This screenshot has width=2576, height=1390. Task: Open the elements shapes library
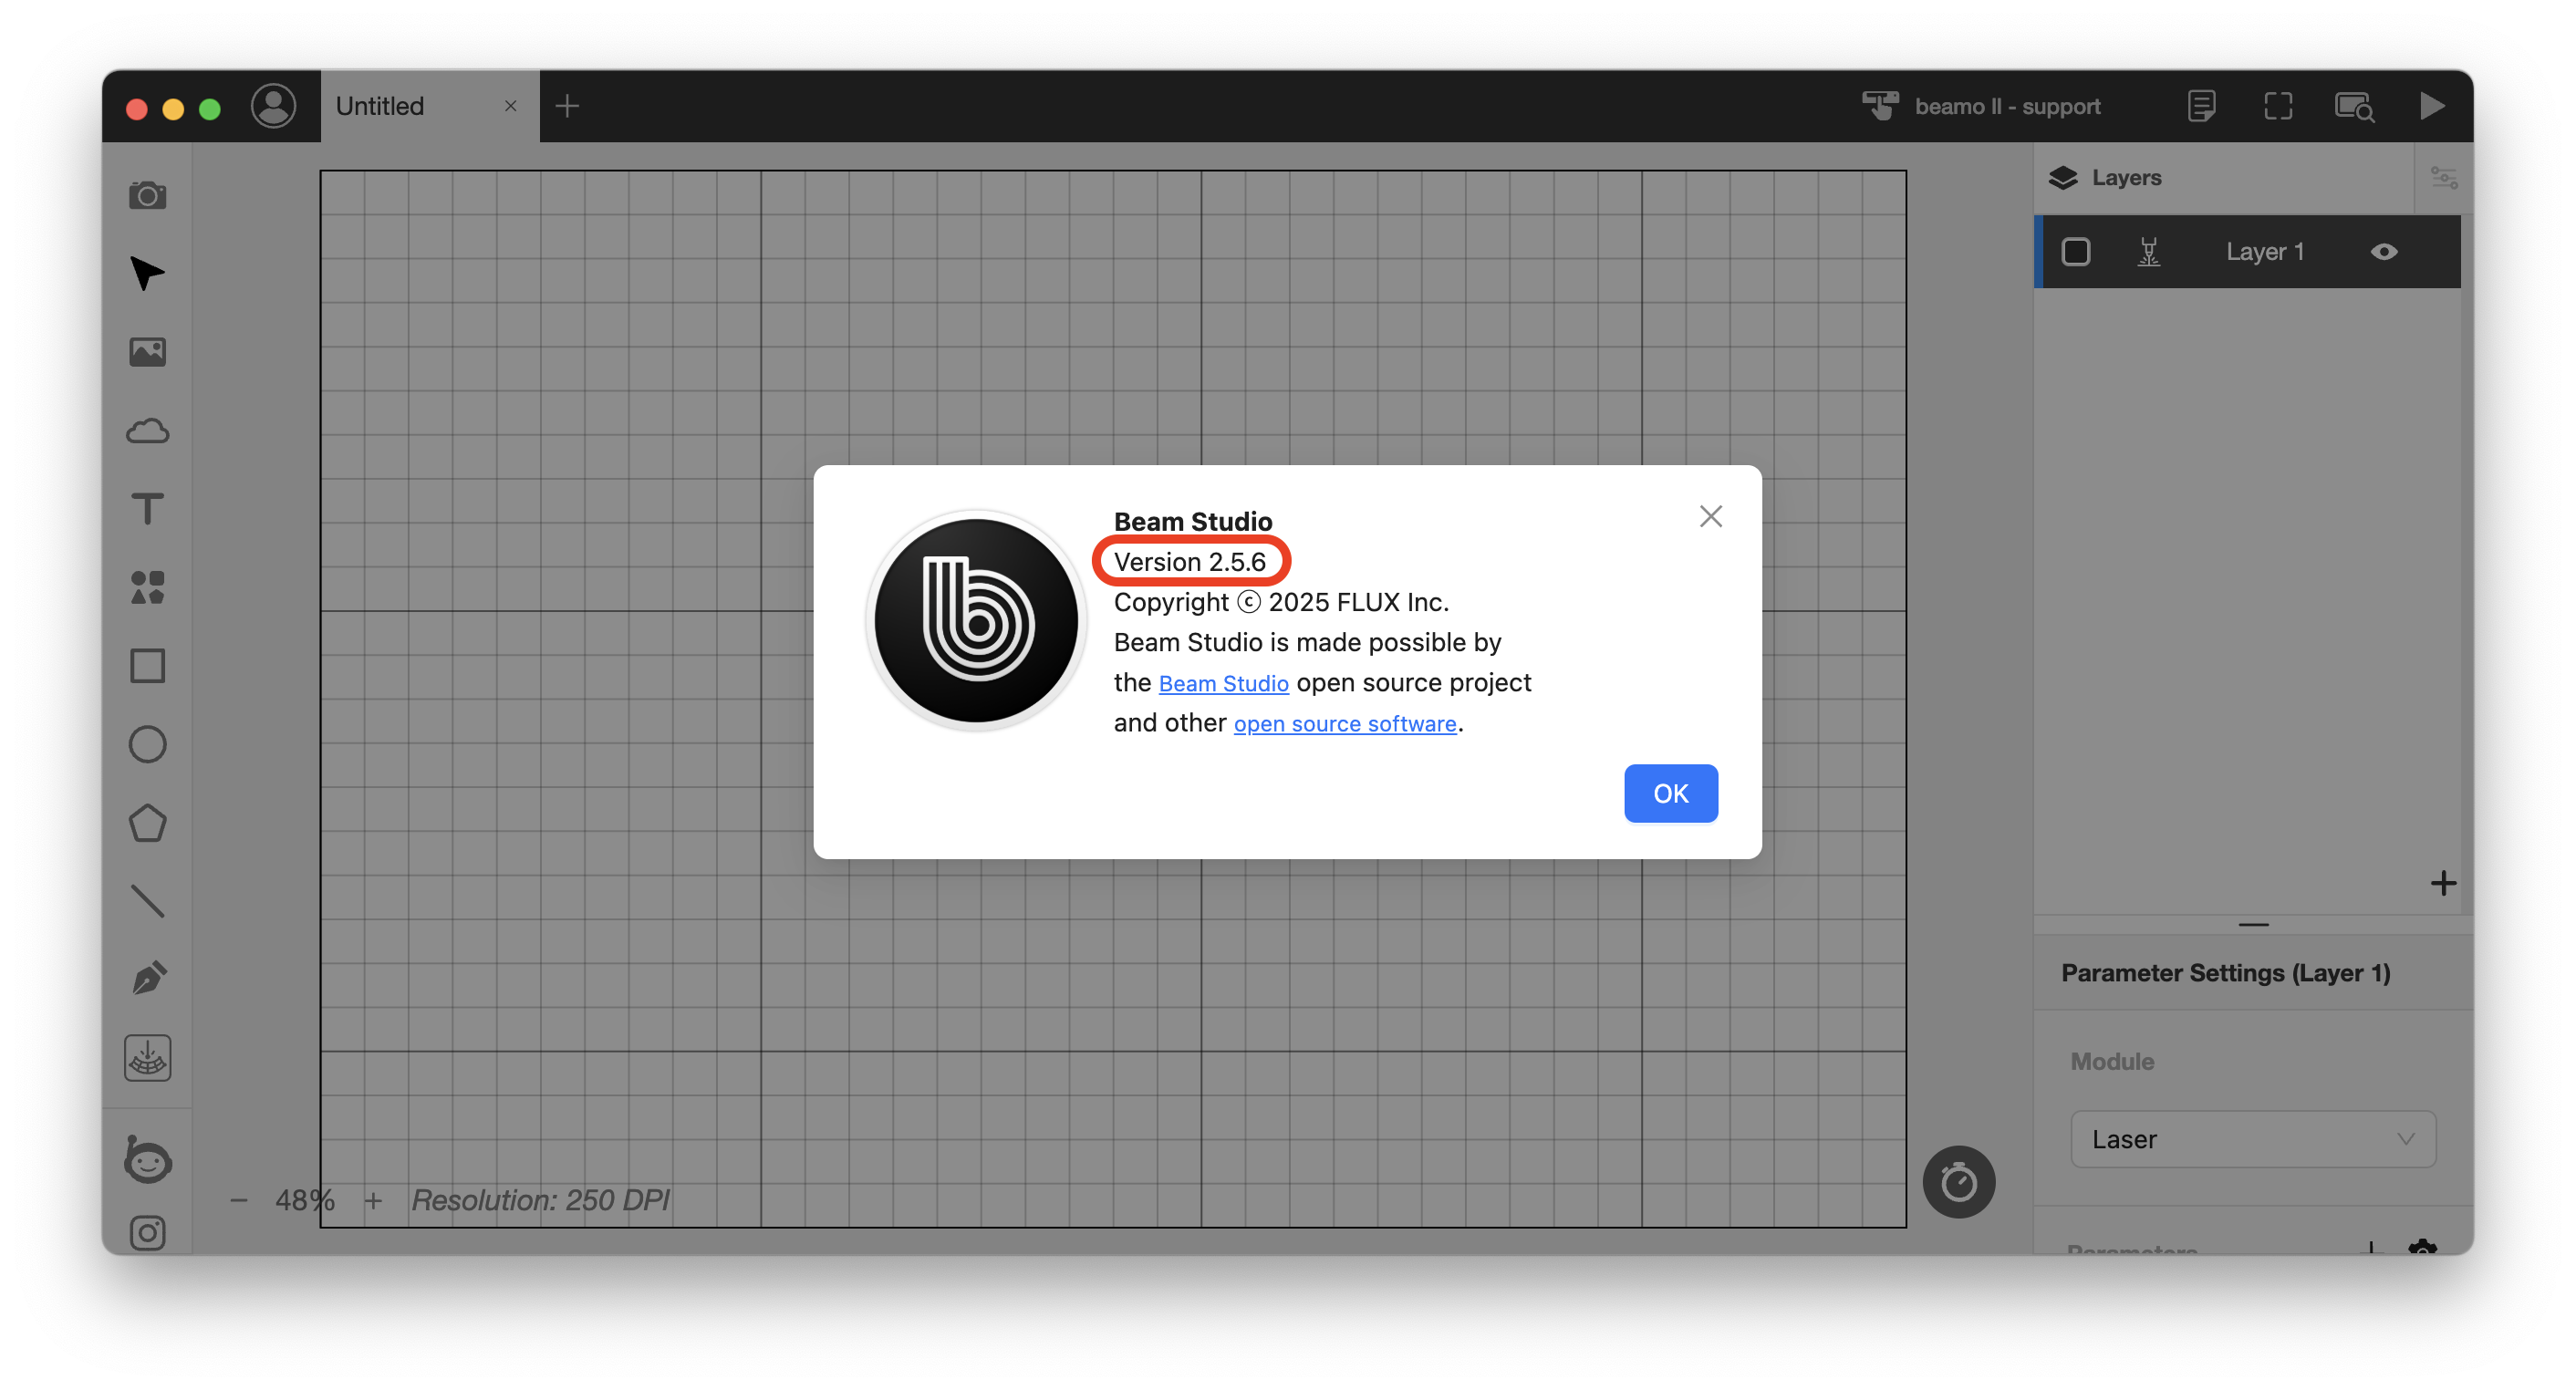[147, 587]
